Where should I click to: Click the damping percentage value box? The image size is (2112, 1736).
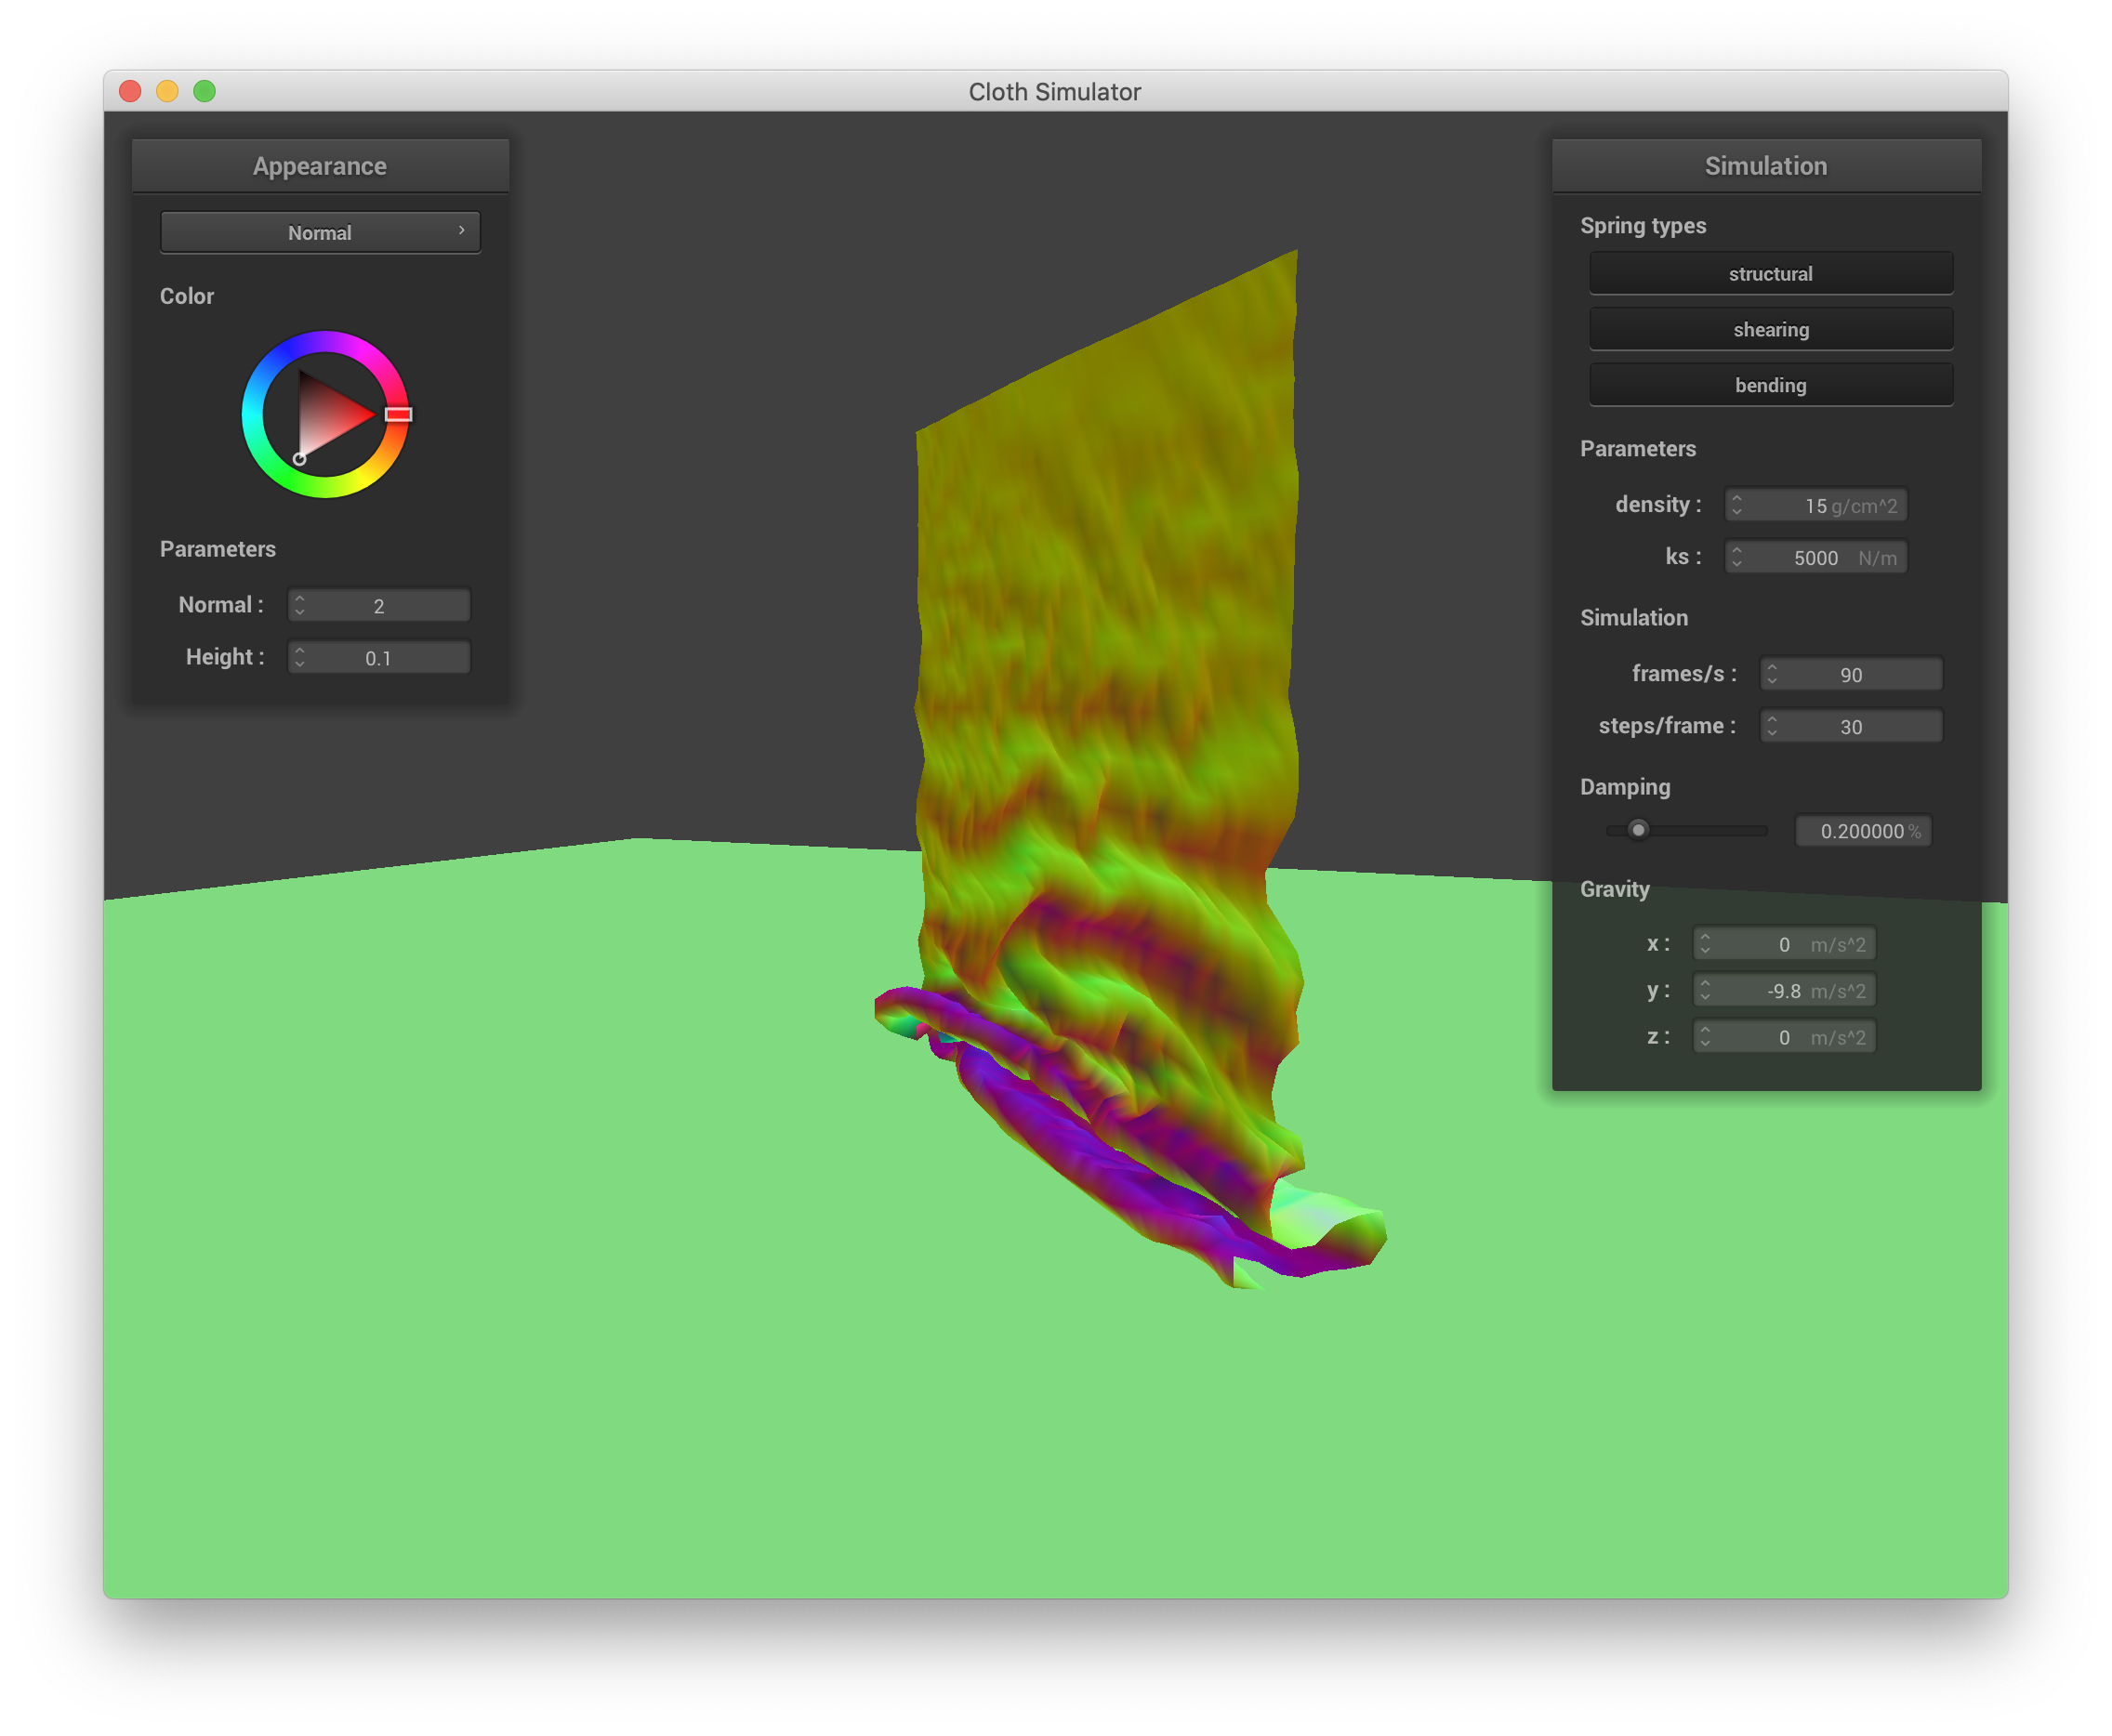tap(1863, 831)
